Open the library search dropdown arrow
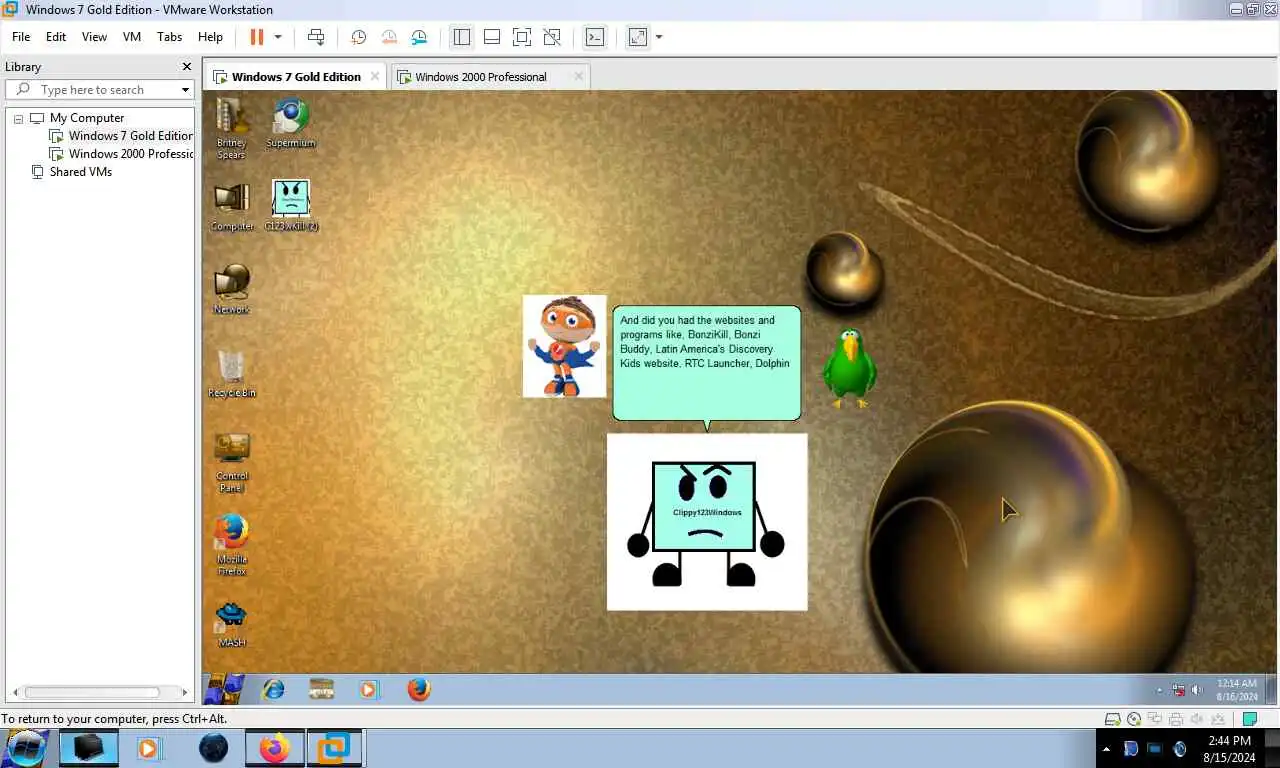Screen dimensions: 1280x768 pos(185,90)
